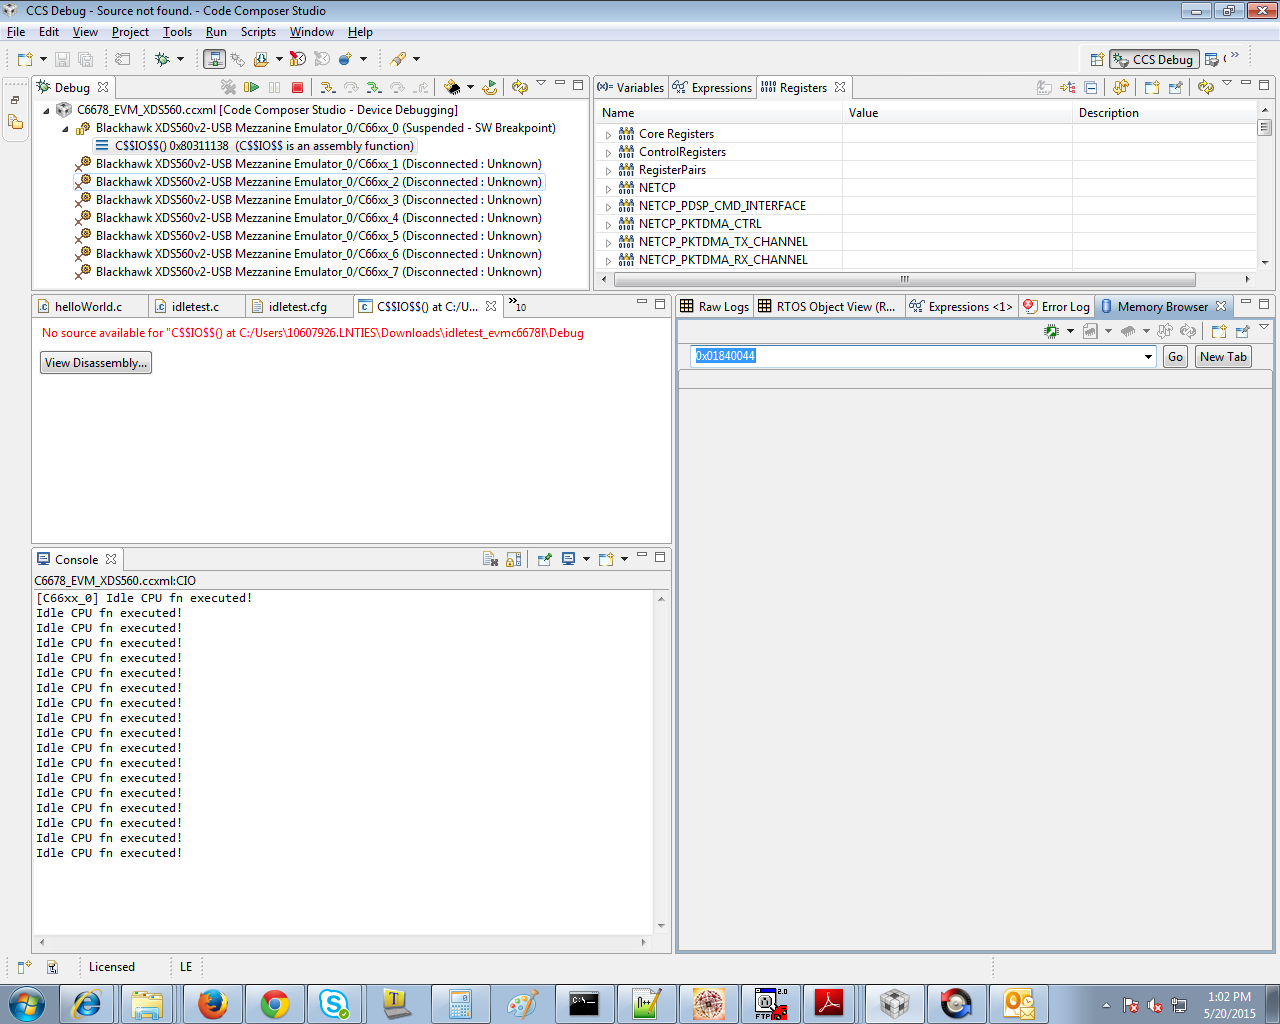The image size is (1280, 1024).
Task: Toggle Show Type Names in Registers view
Action: tap(1044, 87)
